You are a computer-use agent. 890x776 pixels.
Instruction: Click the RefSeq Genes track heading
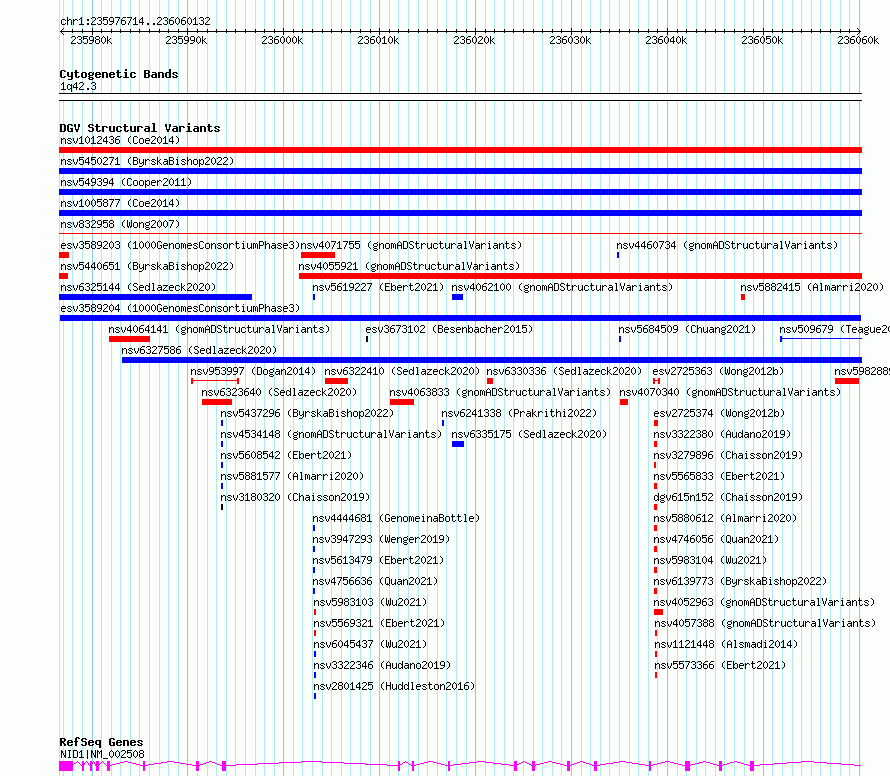point(101,742)
